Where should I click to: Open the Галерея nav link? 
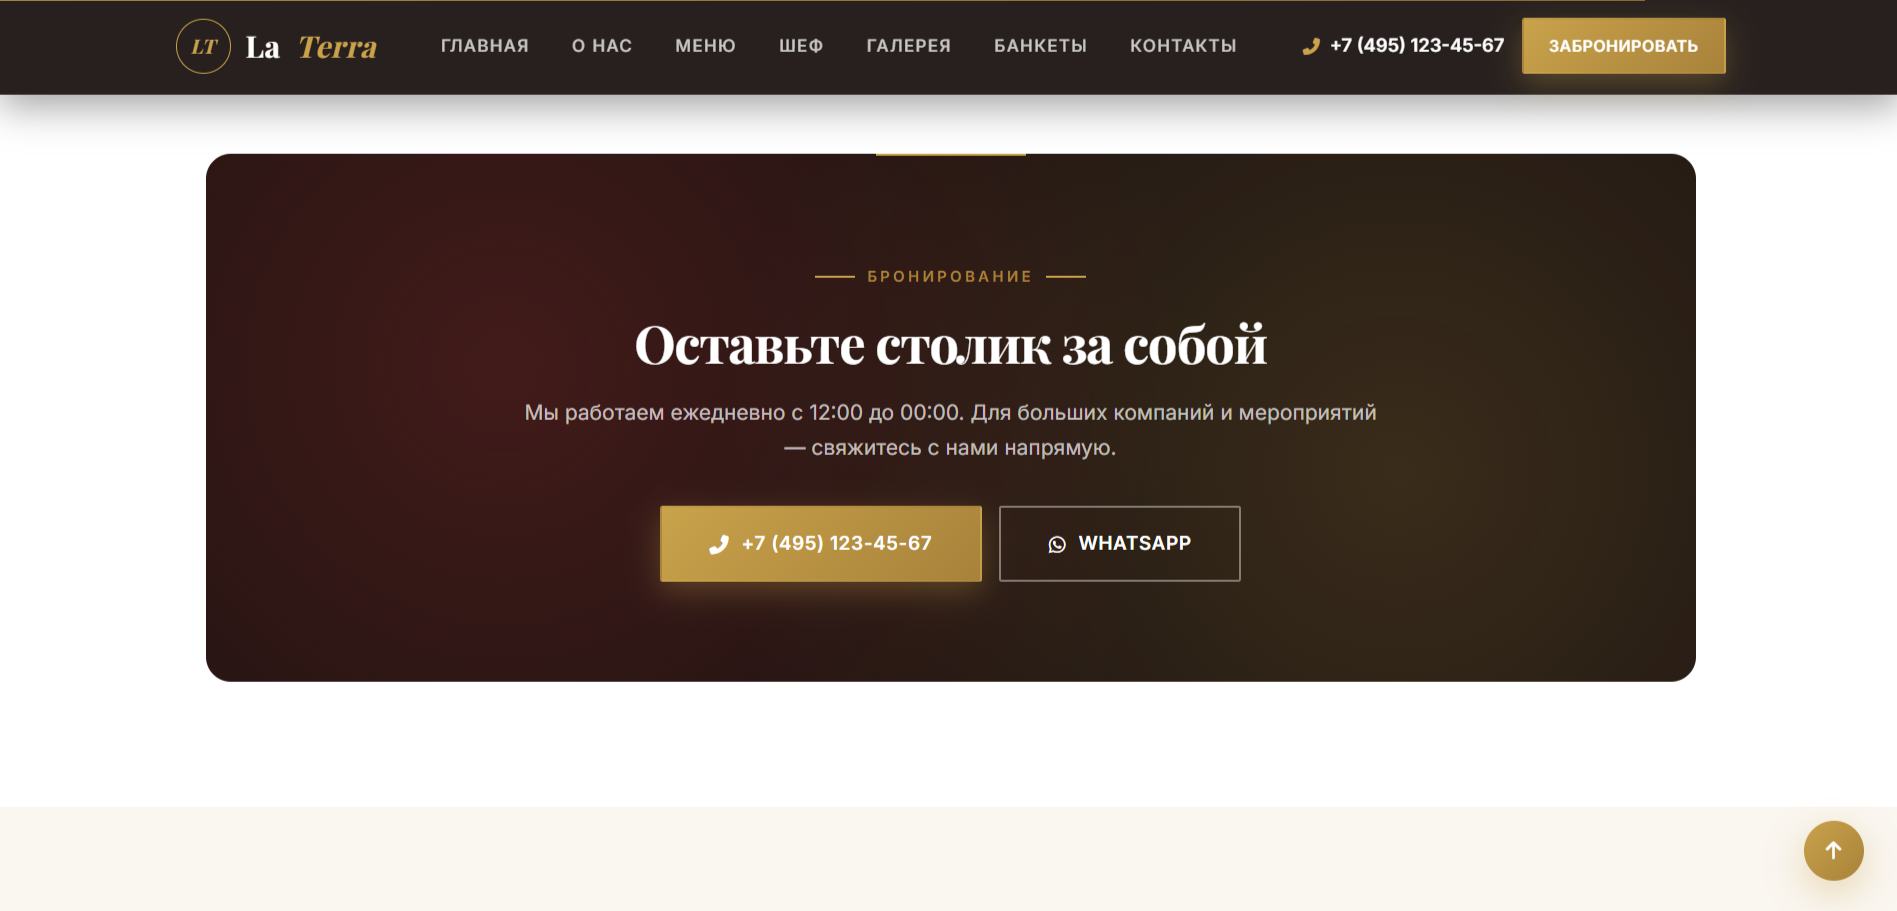tap(908, 46)
